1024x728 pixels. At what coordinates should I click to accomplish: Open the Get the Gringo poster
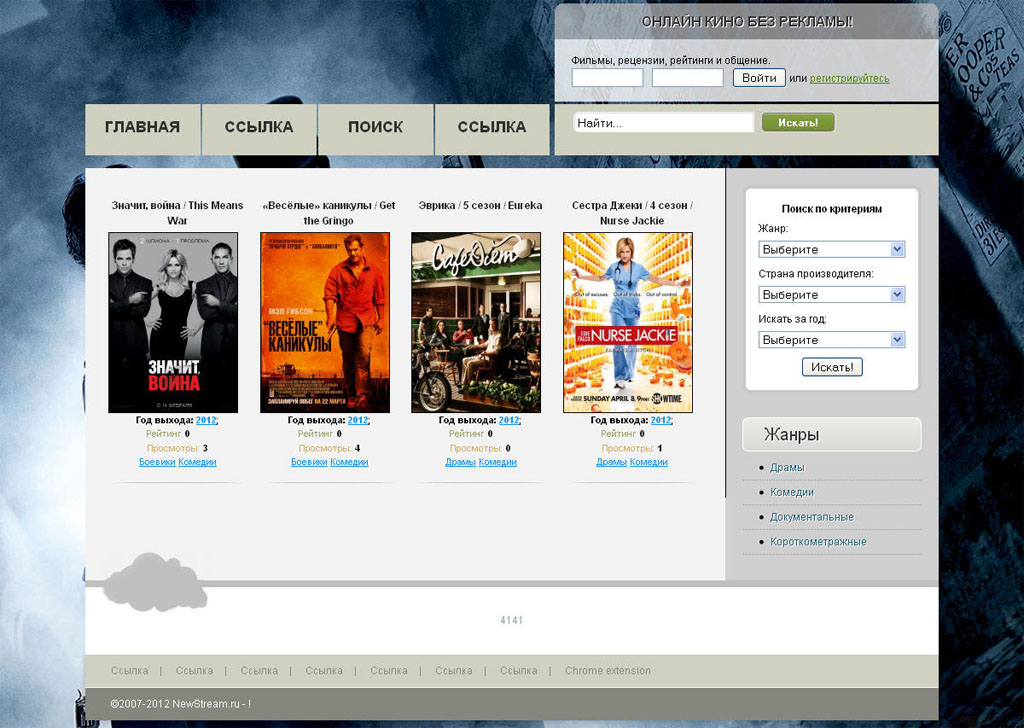tap(325, 322)
